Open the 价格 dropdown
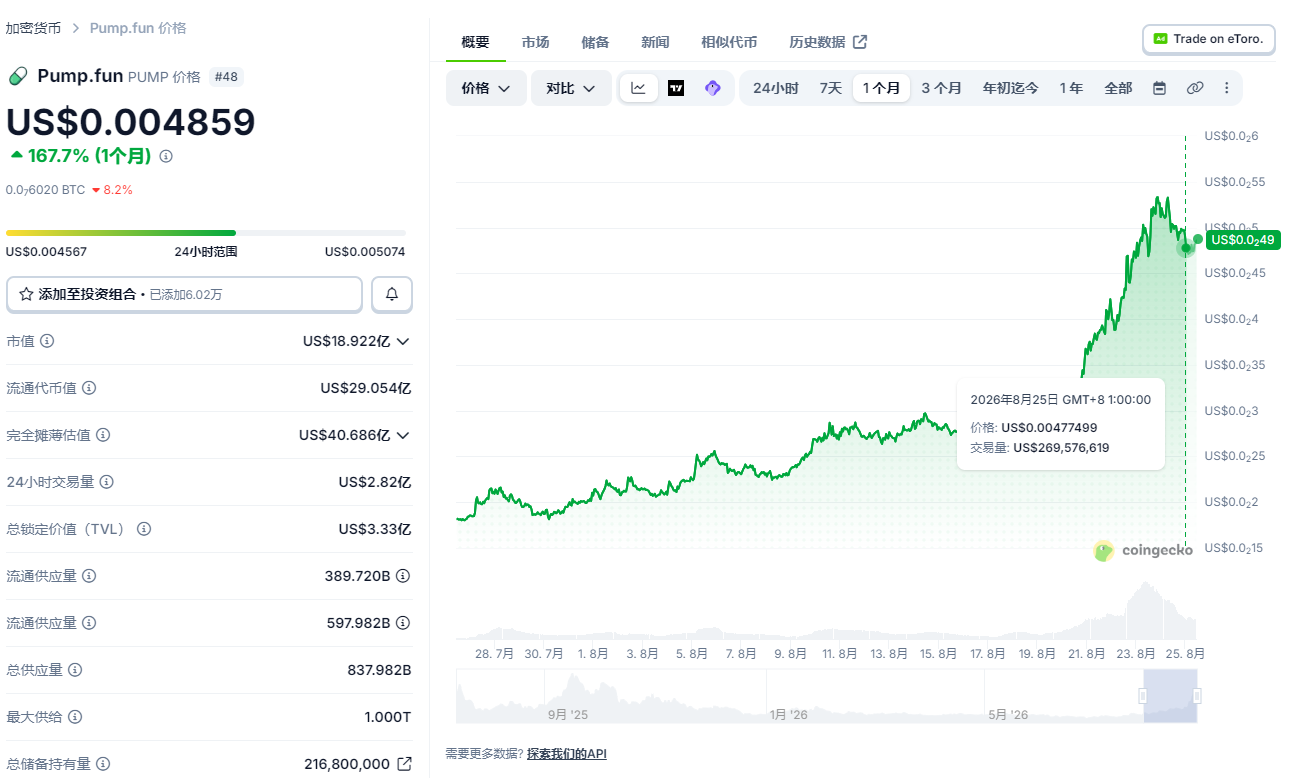The height and width of the screenshot is (778, 1300). pos(486,88)
